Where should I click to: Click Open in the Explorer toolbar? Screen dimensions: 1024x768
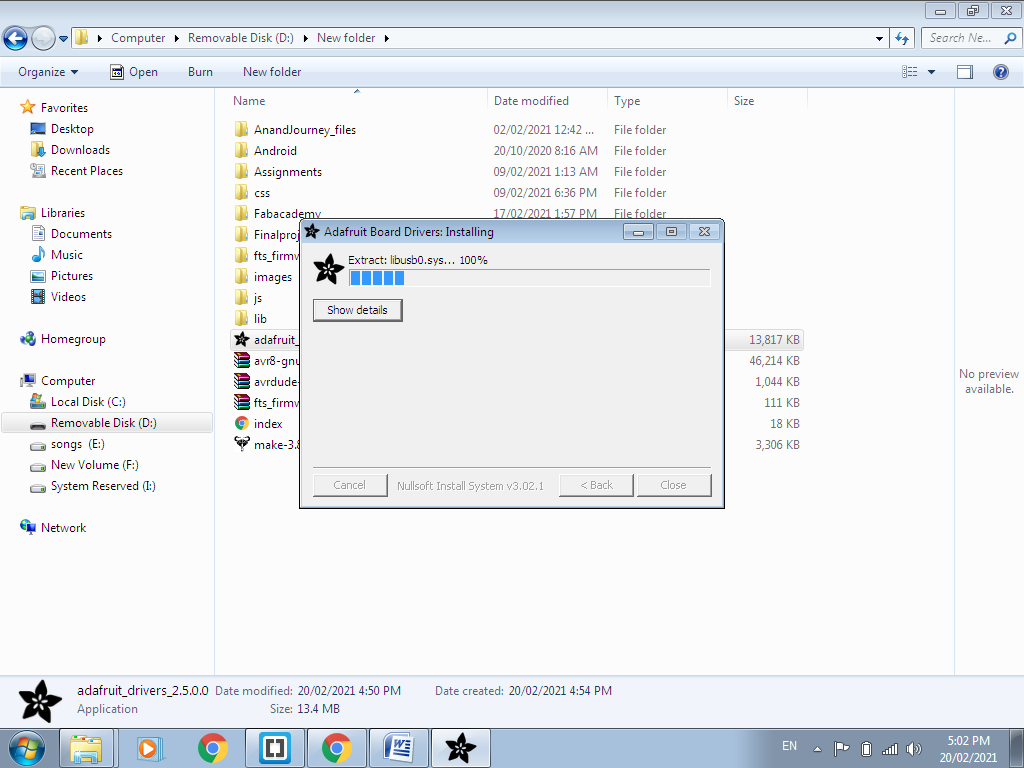tap(134, 72)
